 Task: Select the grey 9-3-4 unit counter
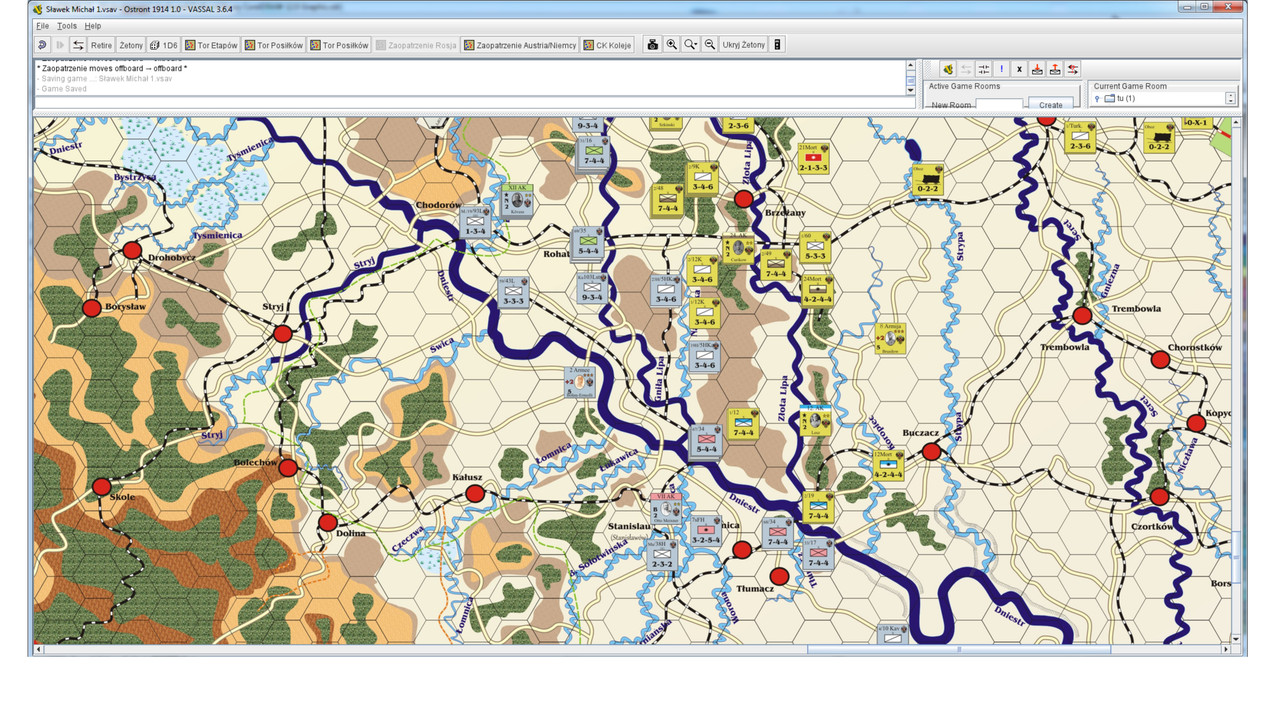click(x=592, y=287)
